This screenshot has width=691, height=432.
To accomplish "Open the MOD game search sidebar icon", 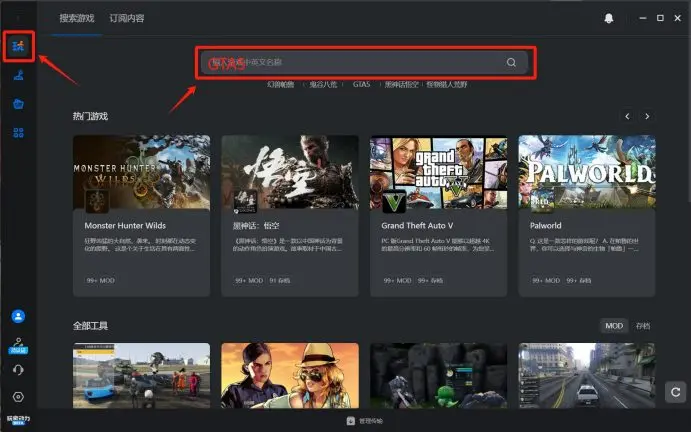I will 18,45.
